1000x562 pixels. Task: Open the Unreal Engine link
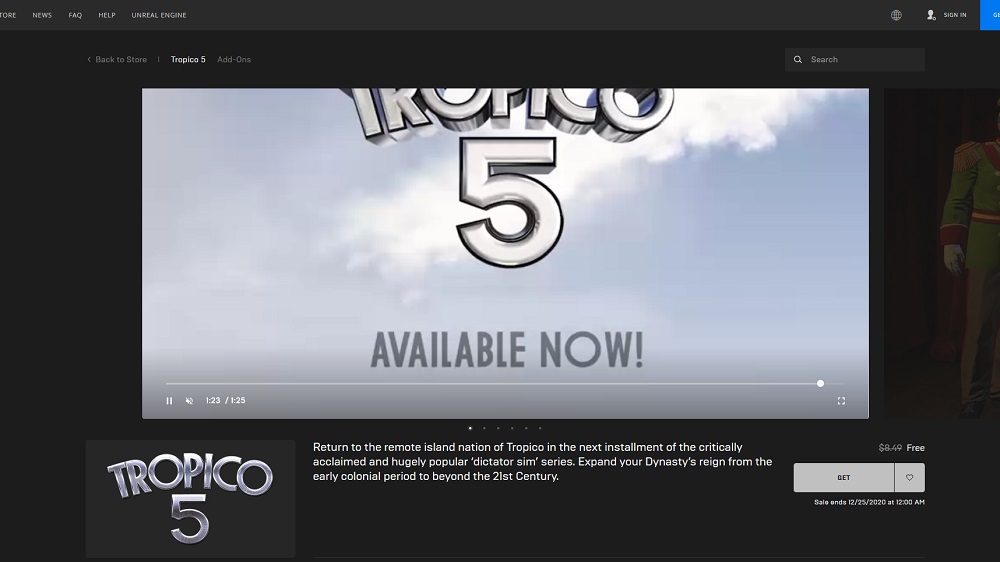(x=159, y=15)
